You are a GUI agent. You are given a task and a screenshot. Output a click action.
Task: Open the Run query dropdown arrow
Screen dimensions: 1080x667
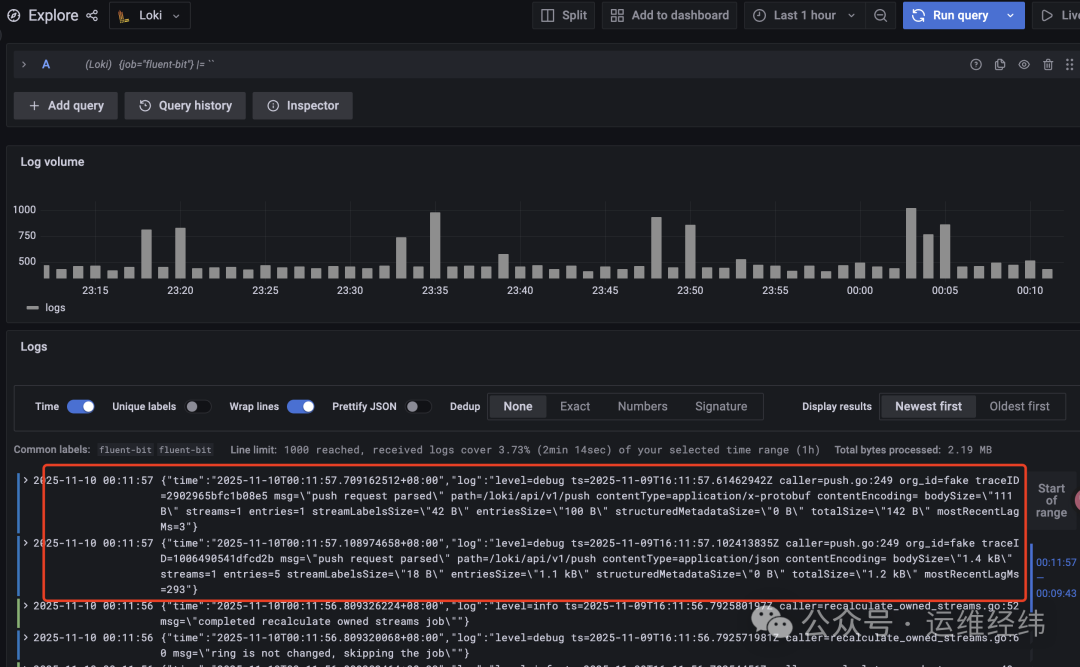(x=1010, y=15)
